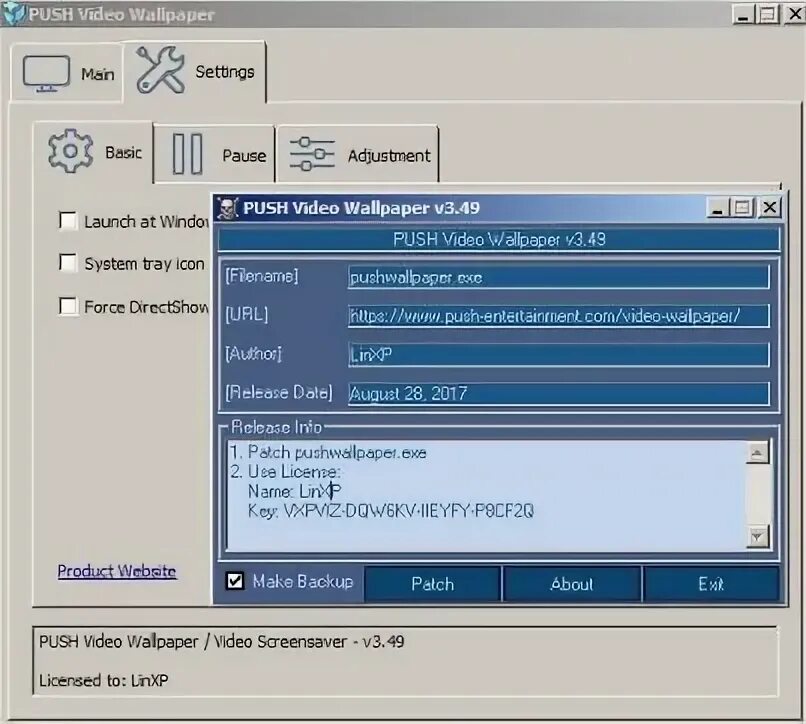Click the URL field in patcher
This screenshot has height=724, width=806.
click(559, 315)
